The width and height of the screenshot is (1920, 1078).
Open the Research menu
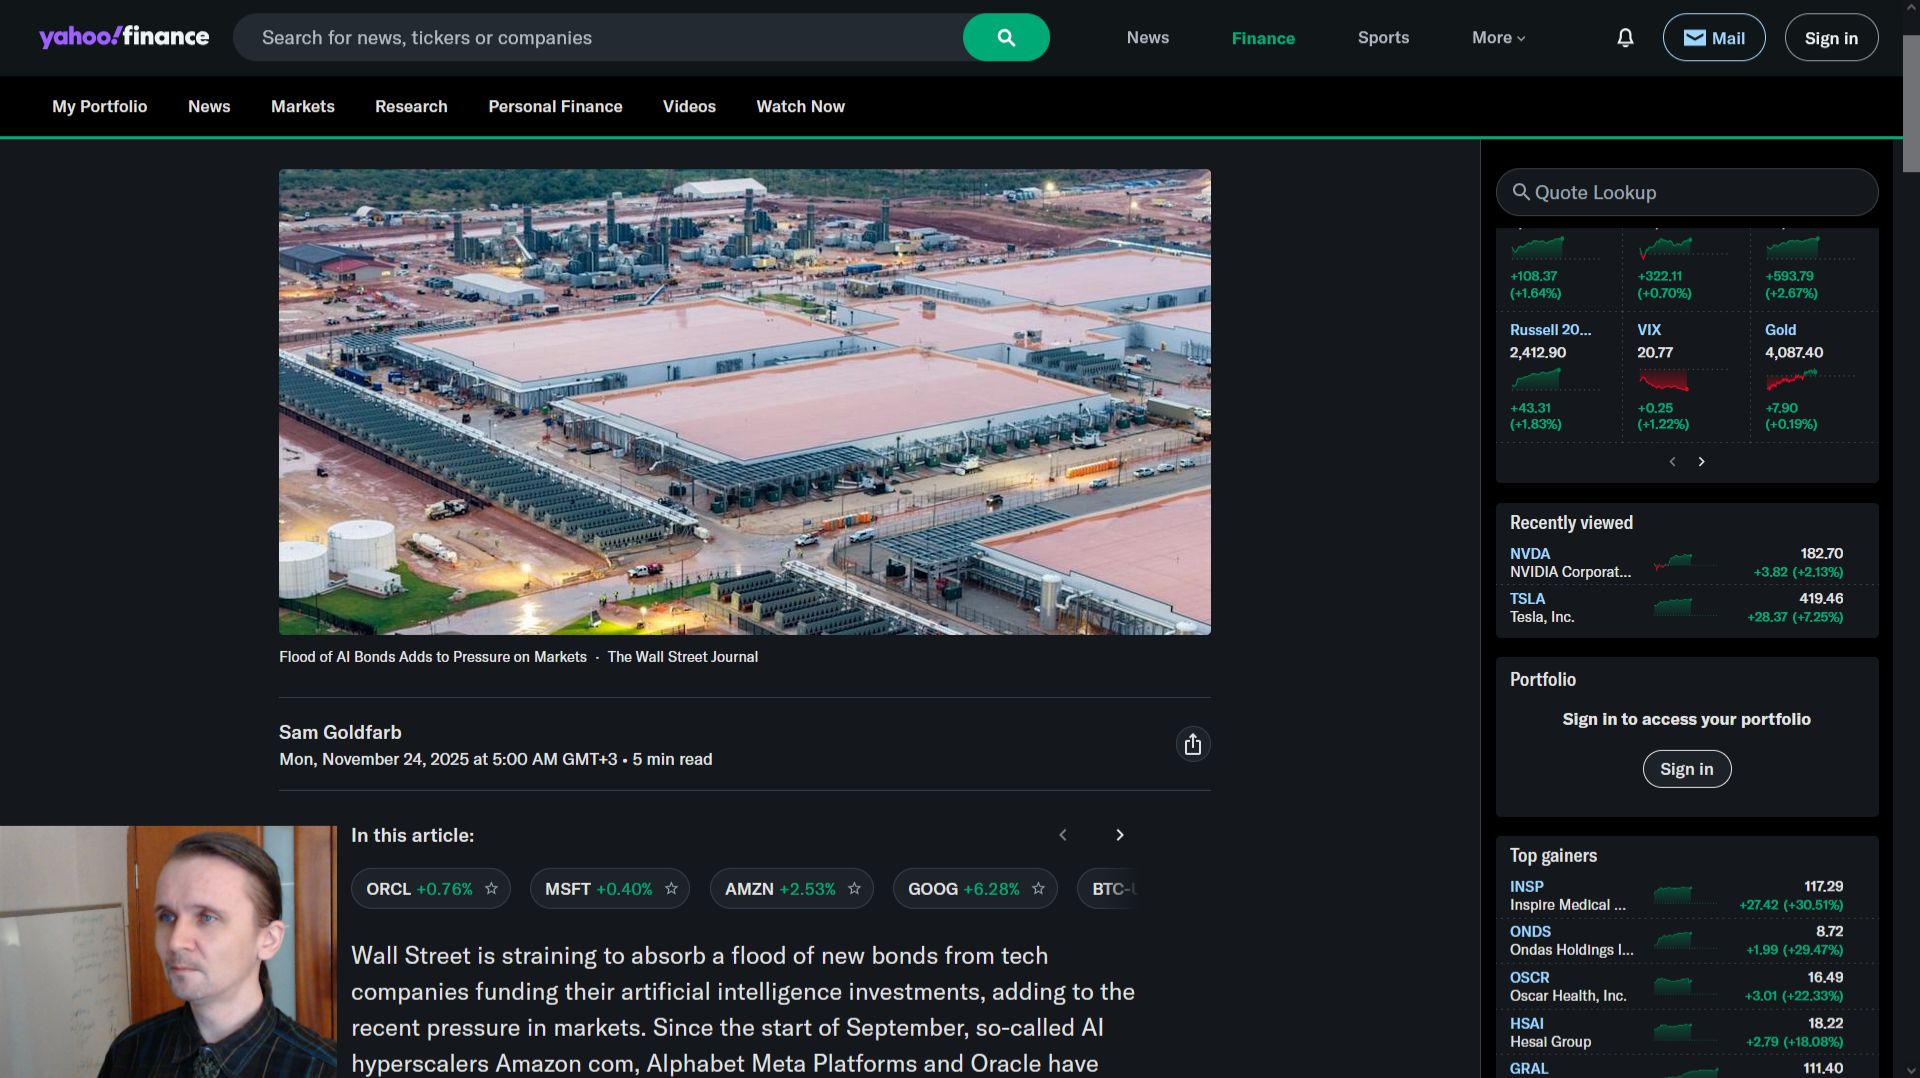point(411,106)
